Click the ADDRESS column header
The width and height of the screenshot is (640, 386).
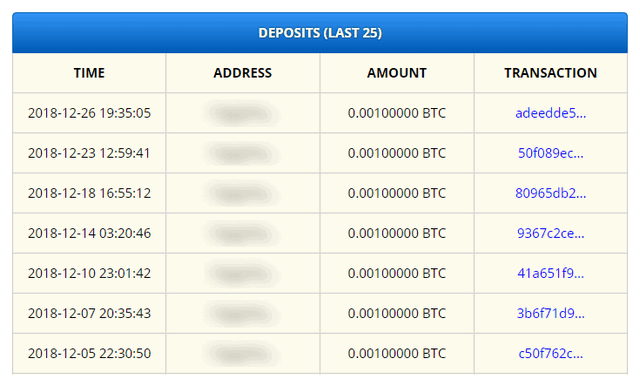[242, 73]
